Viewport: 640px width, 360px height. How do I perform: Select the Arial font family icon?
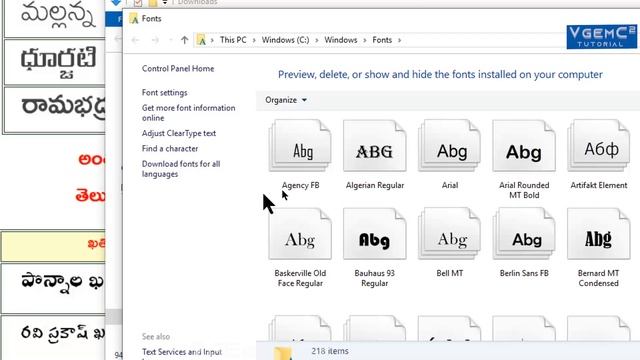click(x=449, y=146)
